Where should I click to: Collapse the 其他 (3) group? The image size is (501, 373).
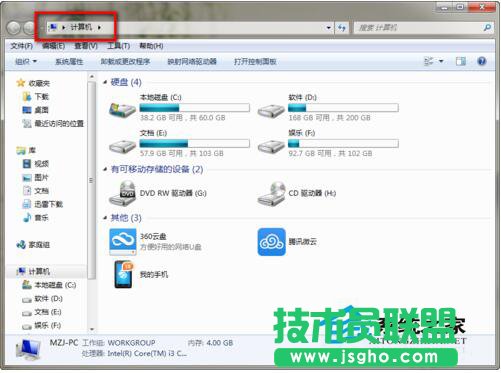point(105,218)
